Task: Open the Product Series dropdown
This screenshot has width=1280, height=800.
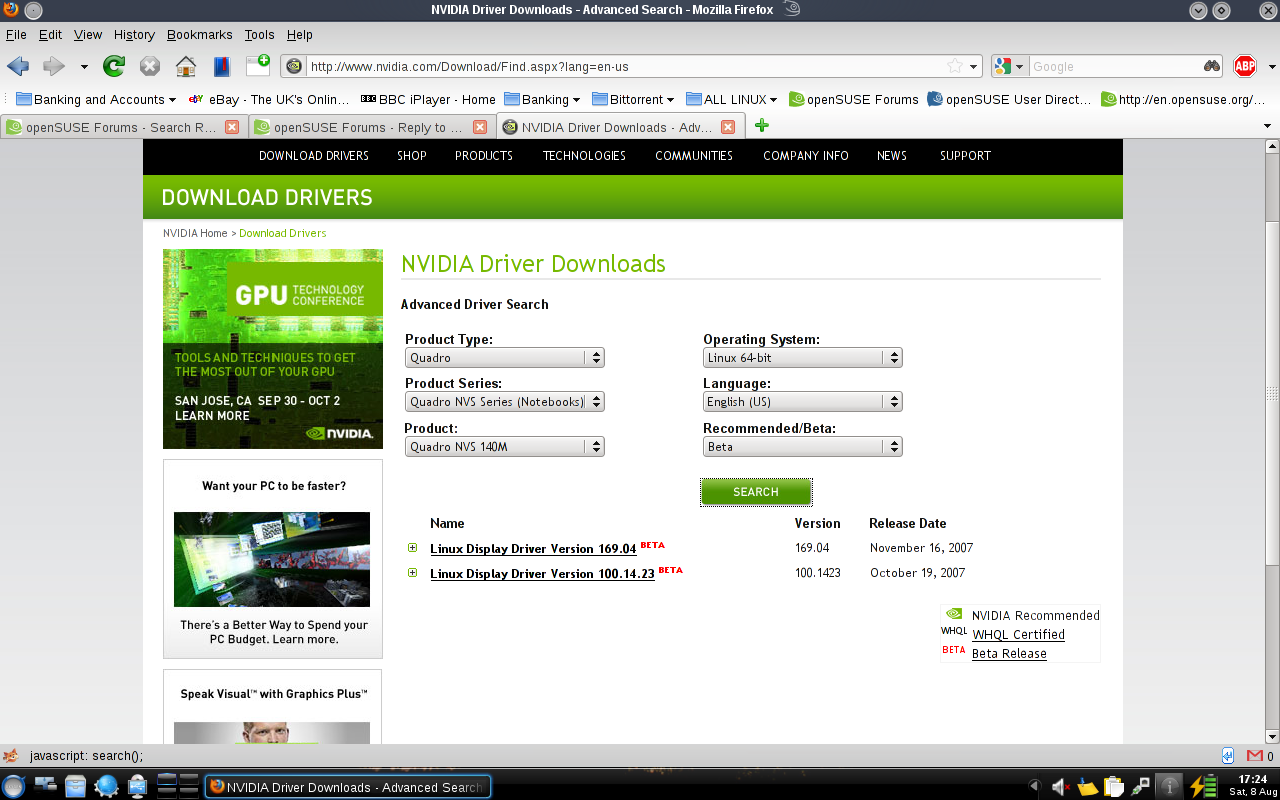Action: 504,401
